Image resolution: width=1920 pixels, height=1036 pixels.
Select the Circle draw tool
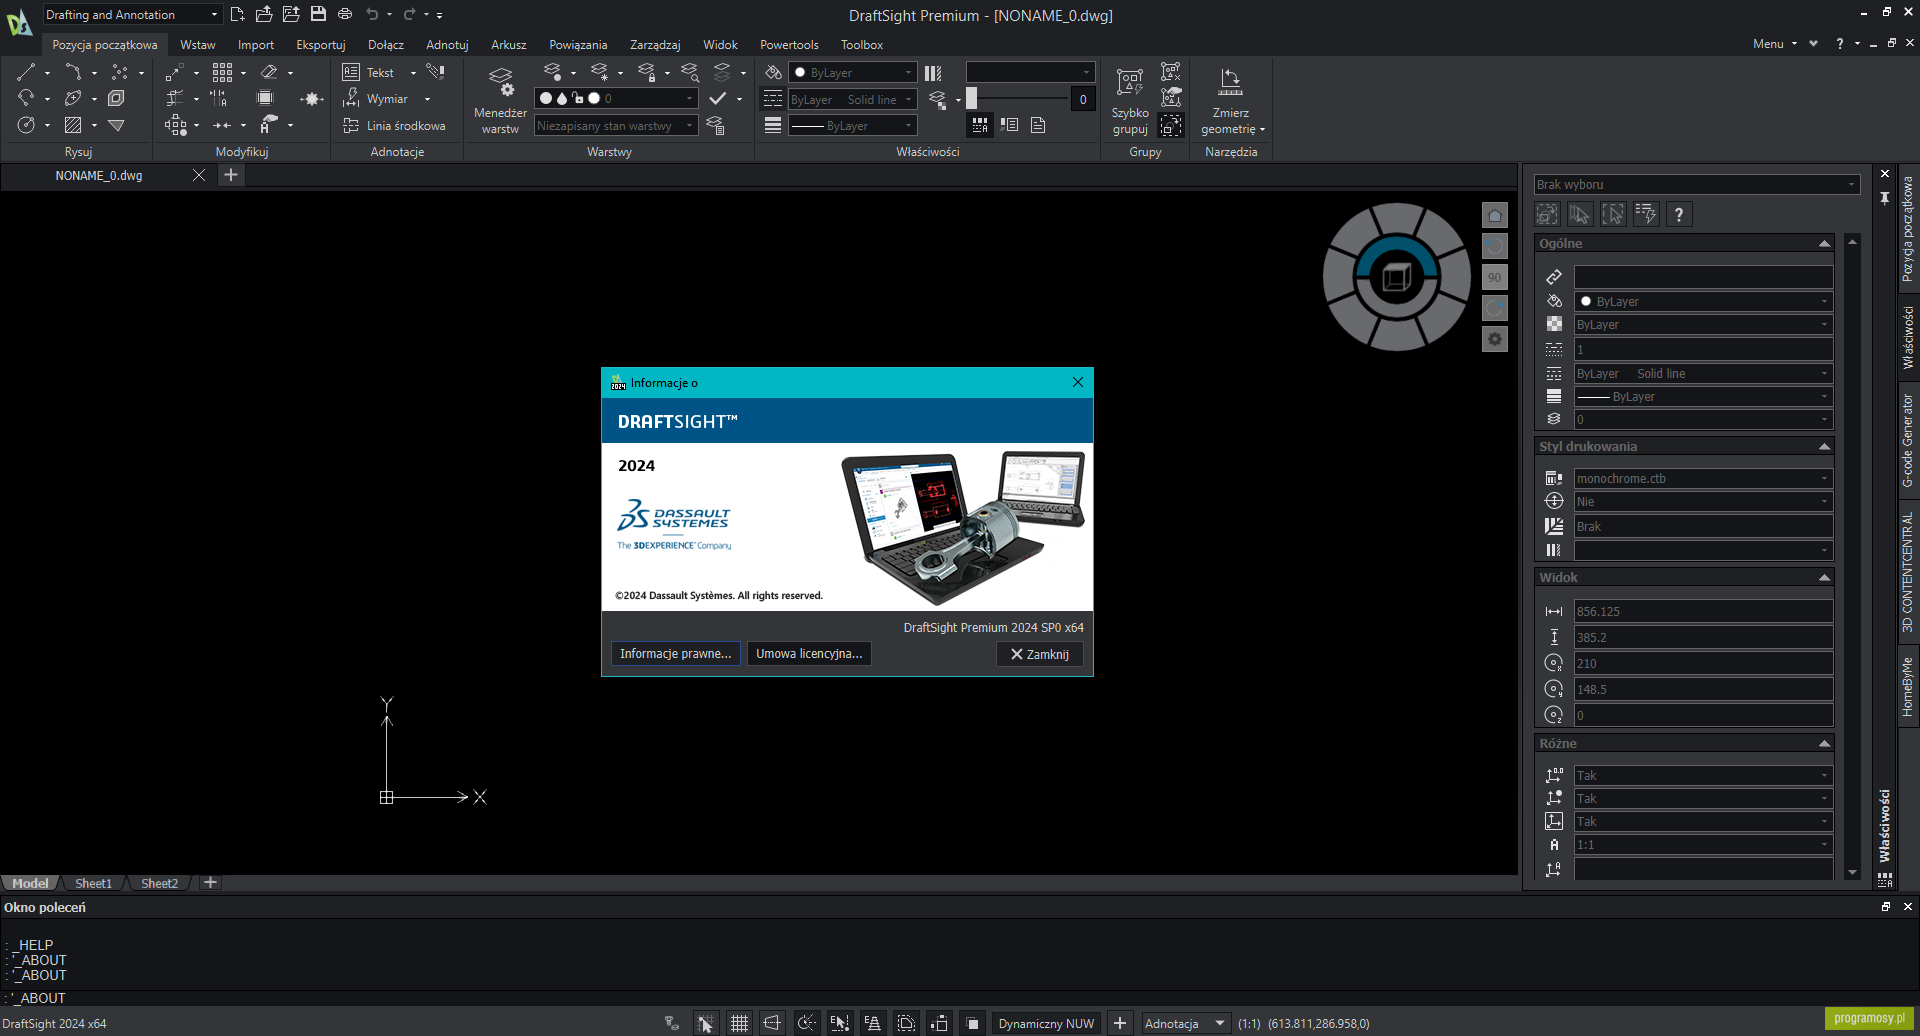(x=26, y=125)
